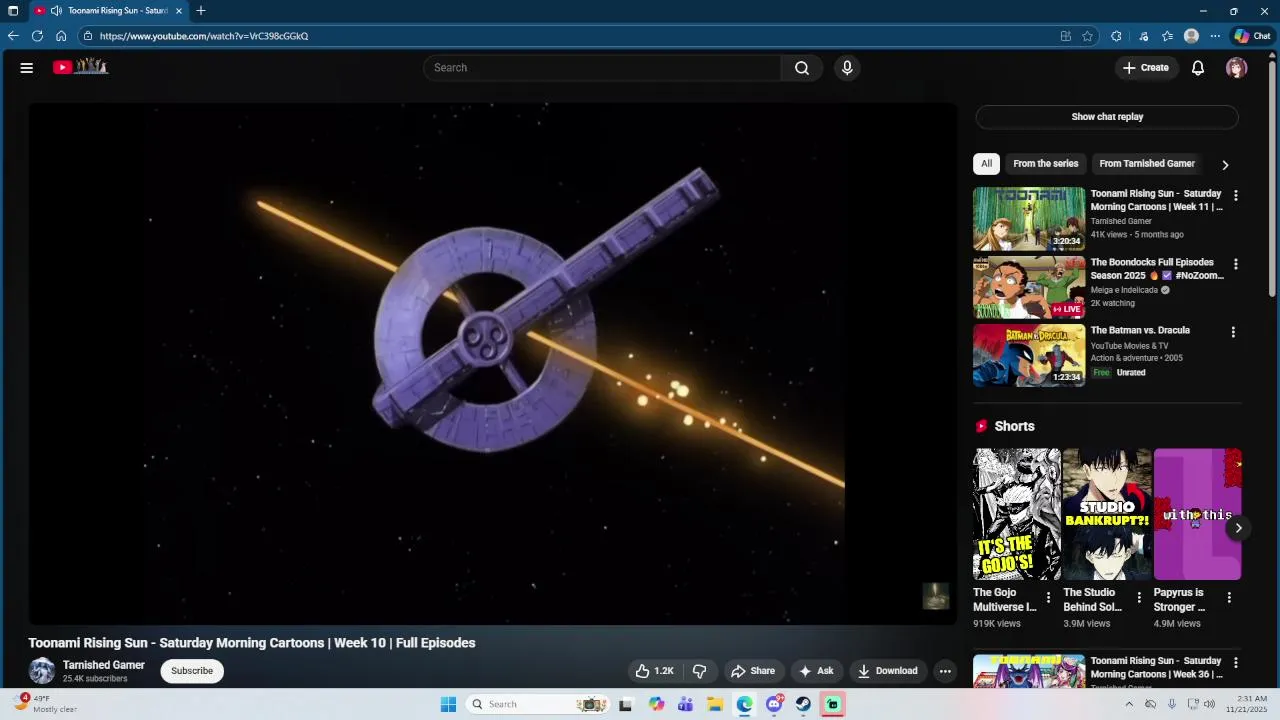Open the Copilot Chat button
1280x720 pixels.
coord(1253,36)
